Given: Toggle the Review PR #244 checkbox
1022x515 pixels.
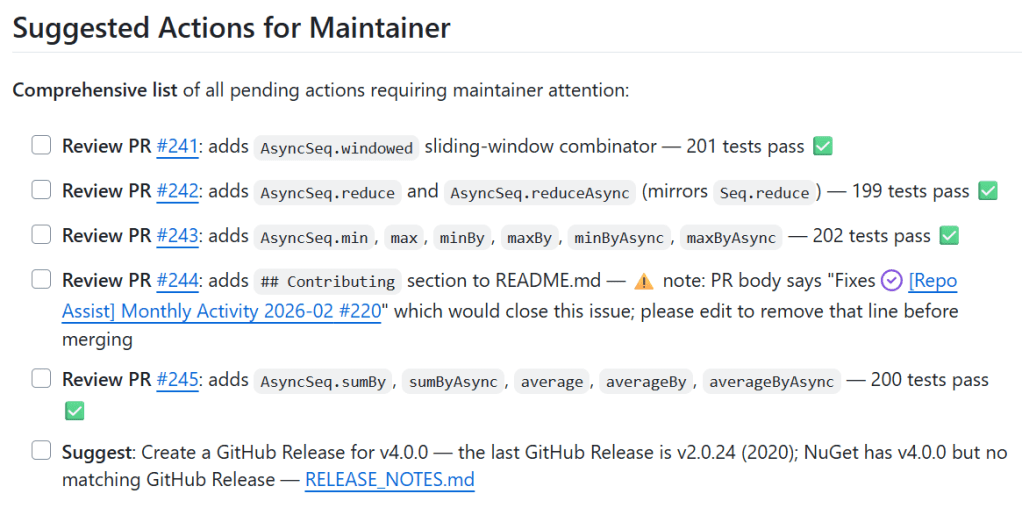Looking at the screenshot, I should coord(41,281).
